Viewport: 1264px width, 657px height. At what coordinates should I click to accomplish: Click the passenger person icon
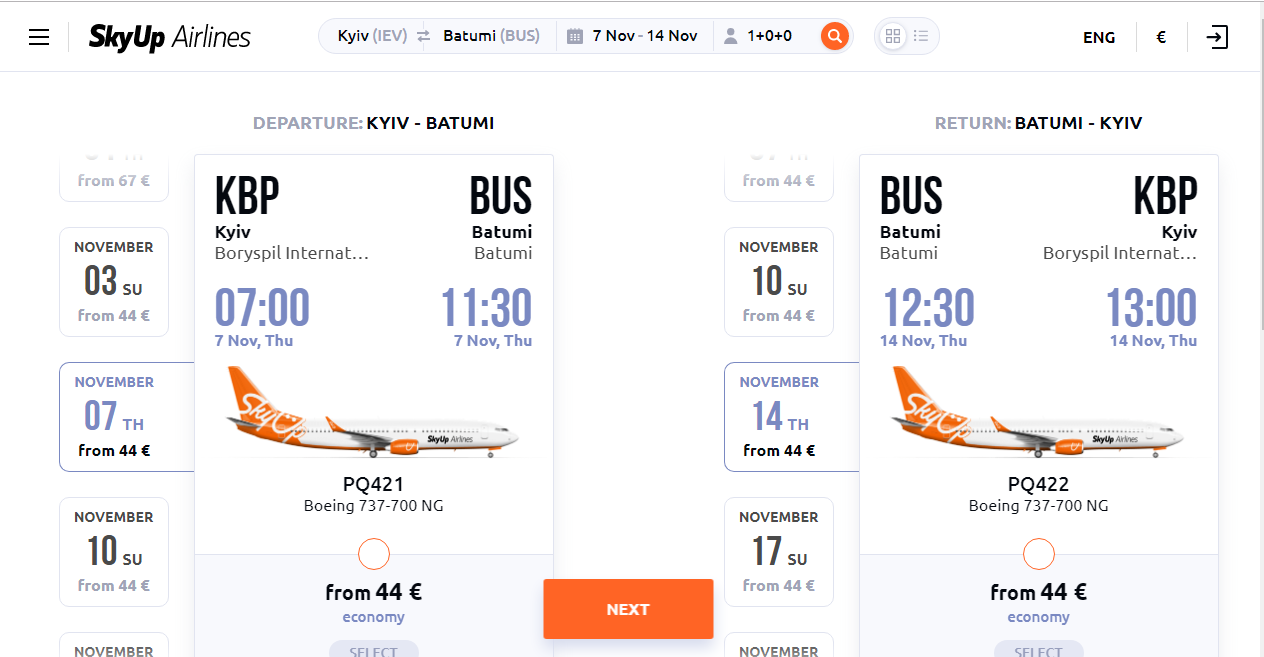pyautogui.click(x=730, y=36)
